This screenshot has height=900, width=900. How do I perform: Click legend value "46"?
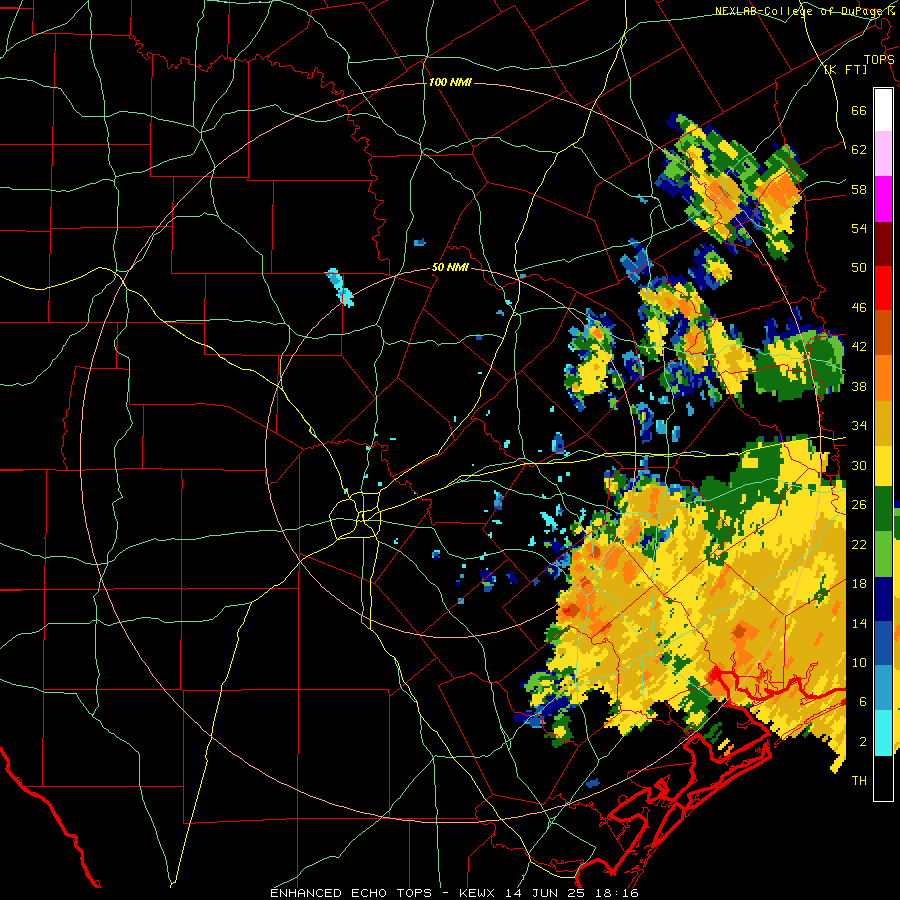pyautogui.click(x=859, y=308)
